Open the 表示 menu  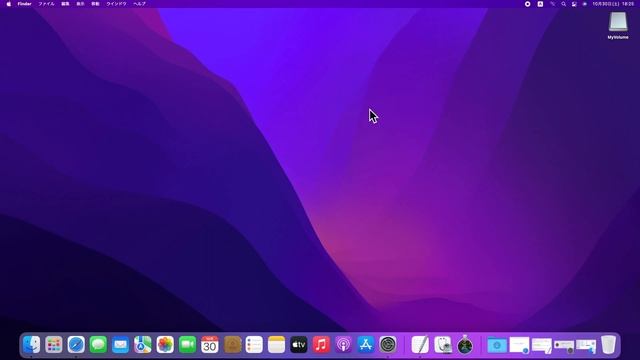point(80,4)
